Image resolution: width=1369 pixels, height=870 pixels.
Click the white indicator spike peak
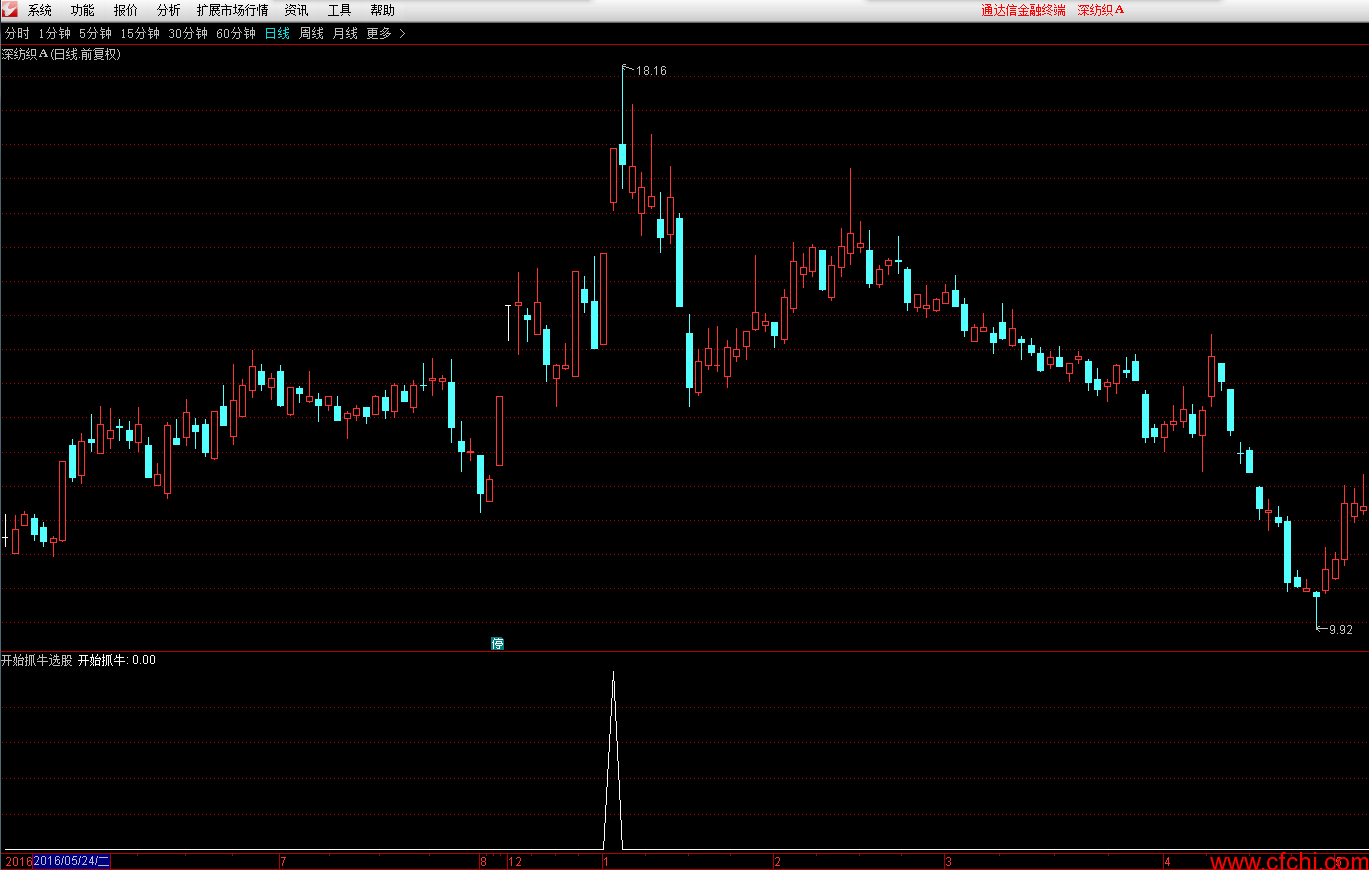[x=613, y=674]
